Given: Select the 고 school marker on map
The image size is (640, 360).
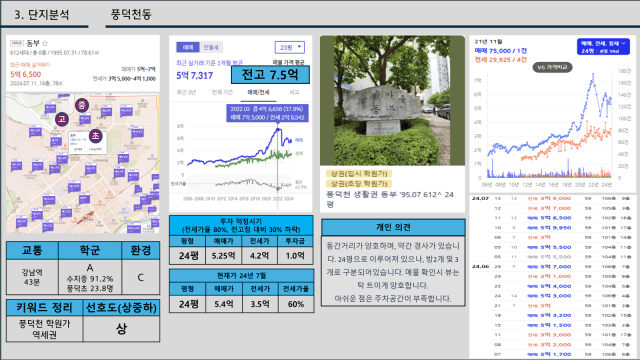Looking at the screenshot, I should tap(62, 119).
